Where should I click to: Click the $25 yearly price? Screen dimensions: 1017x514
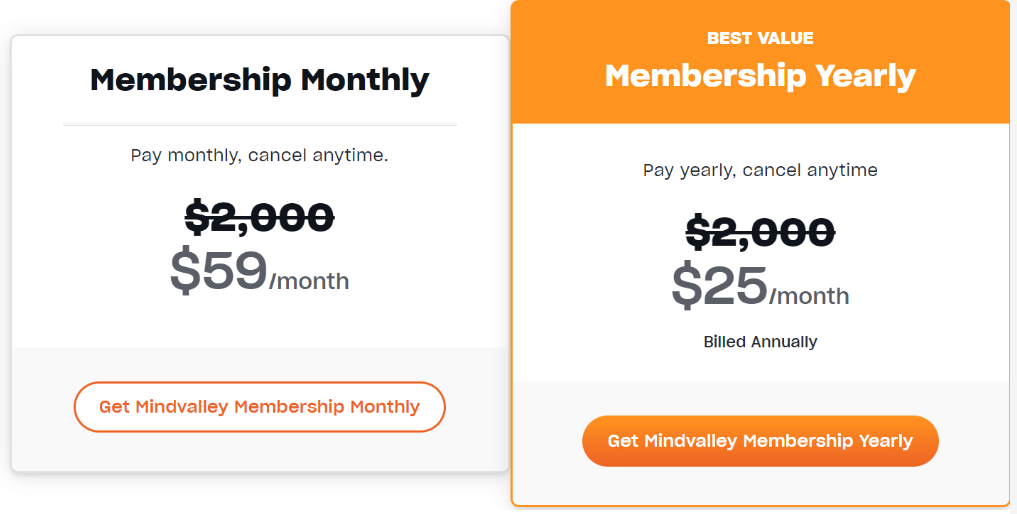tap(719, 286)
